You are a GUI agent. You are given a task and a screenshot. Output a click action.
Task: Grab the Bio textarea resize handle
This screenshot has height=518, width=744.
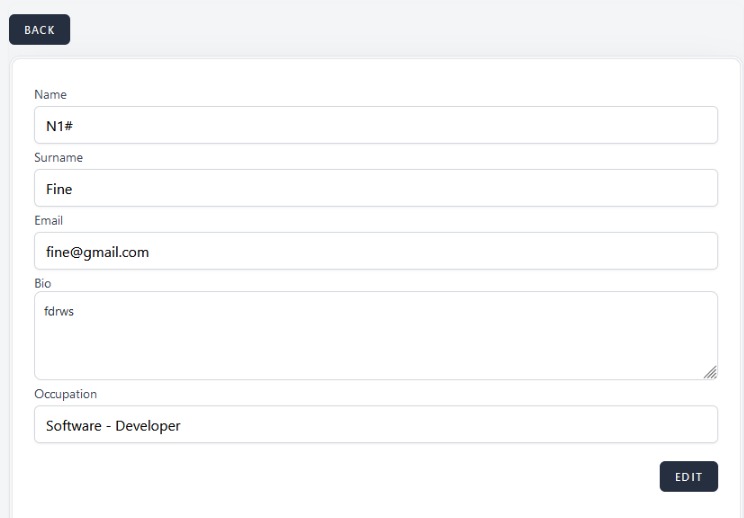[x=710, y=372]
